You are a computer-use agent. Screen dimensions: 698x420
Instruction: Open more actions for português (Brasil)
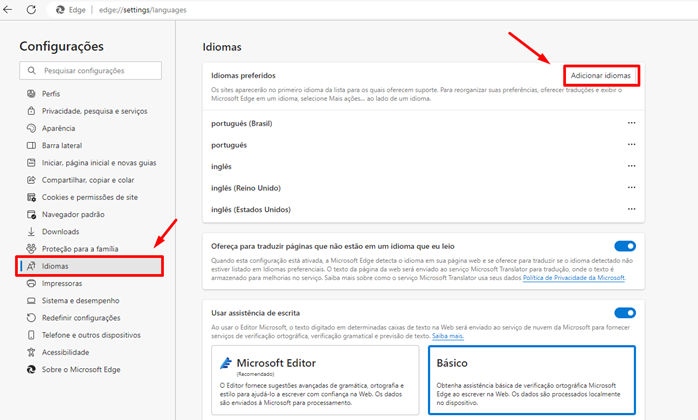click(631, 123)
